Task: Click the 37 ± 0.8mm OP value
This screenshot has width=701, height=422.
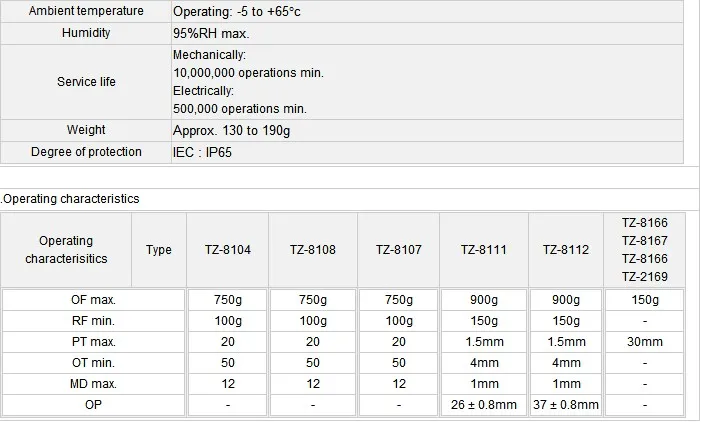Action: coord(566,405)
